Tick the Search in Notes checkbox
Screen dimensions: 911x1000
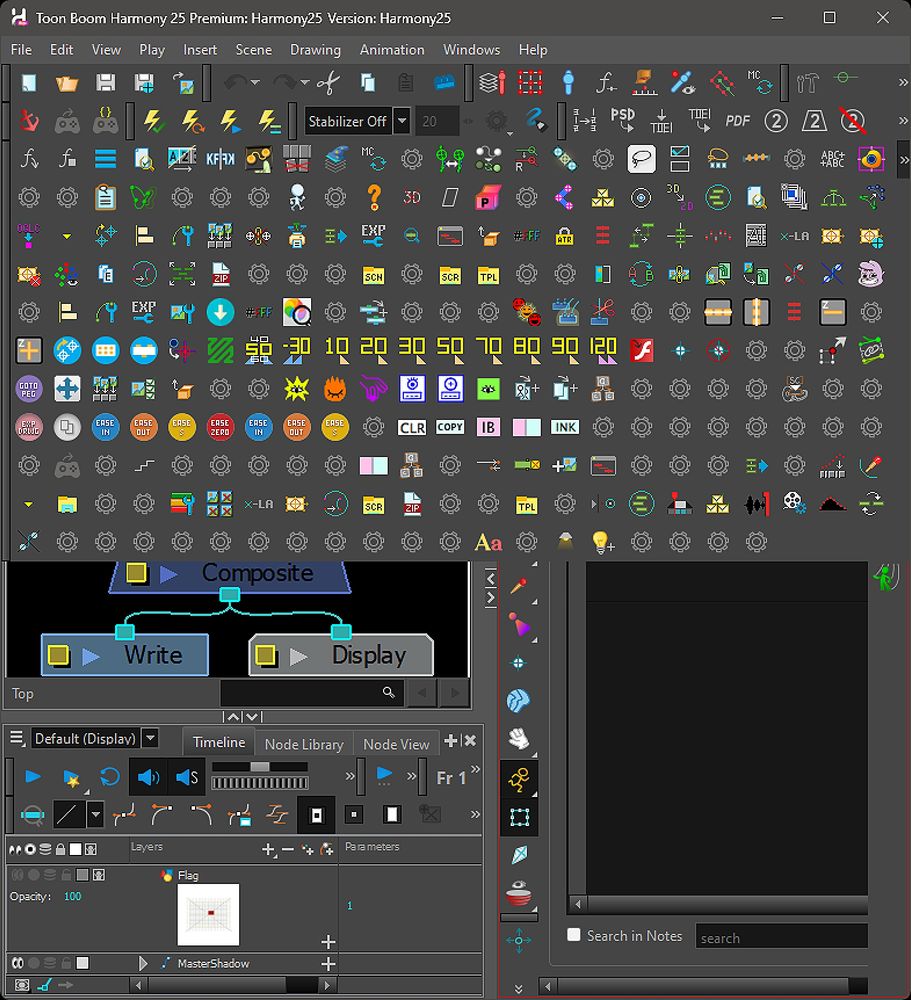[x=574, y=935]
